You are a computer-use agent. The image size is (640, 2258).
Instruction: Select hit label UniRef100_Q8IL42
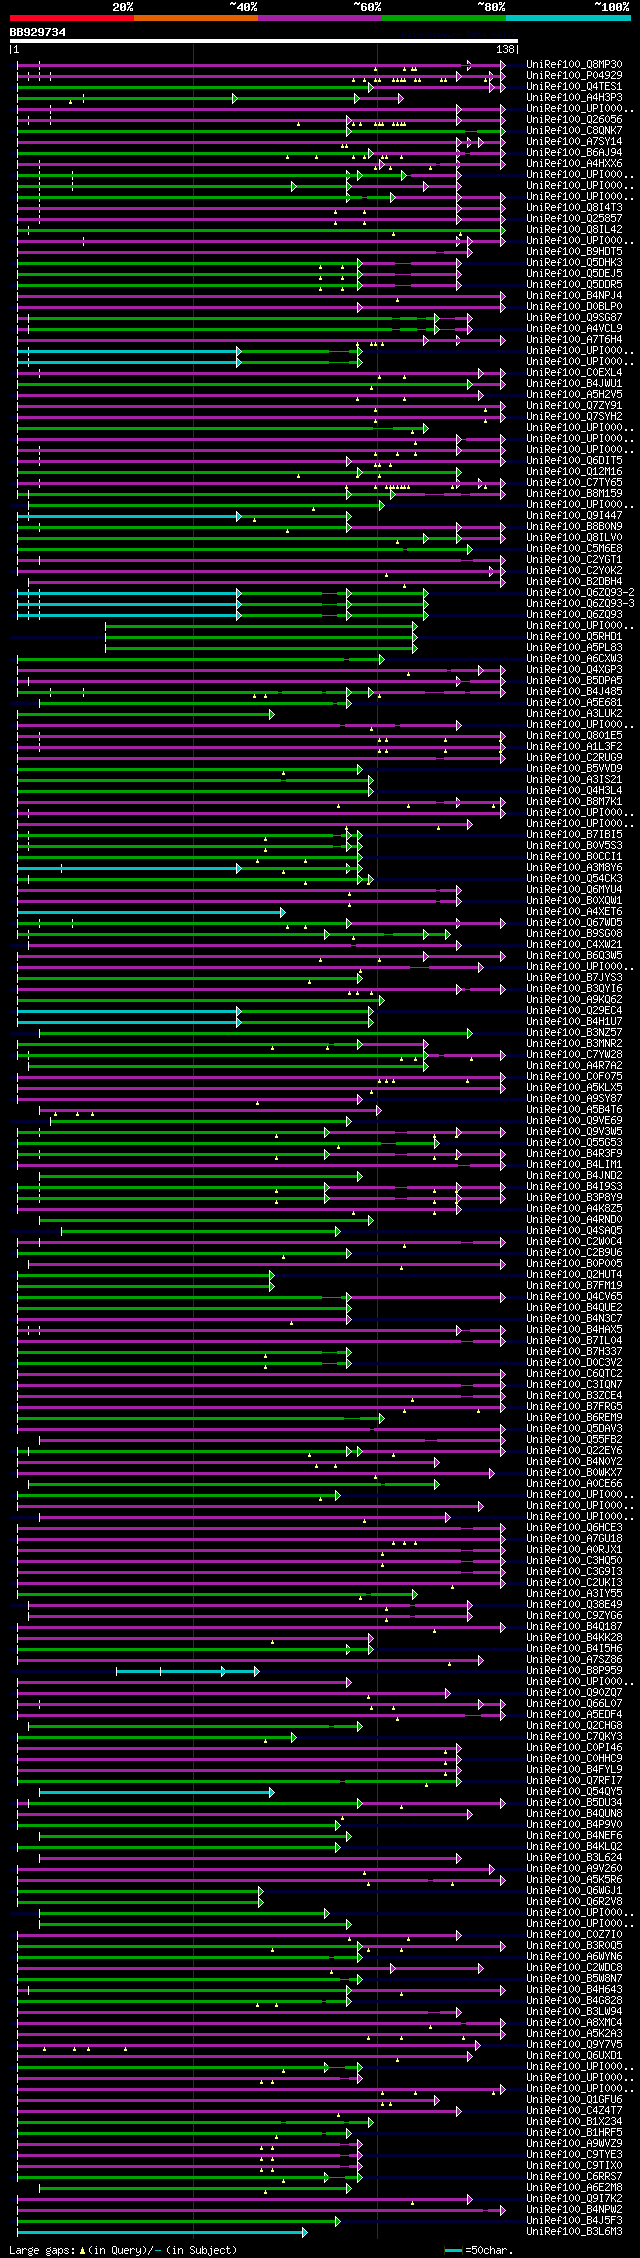point(574,229)
